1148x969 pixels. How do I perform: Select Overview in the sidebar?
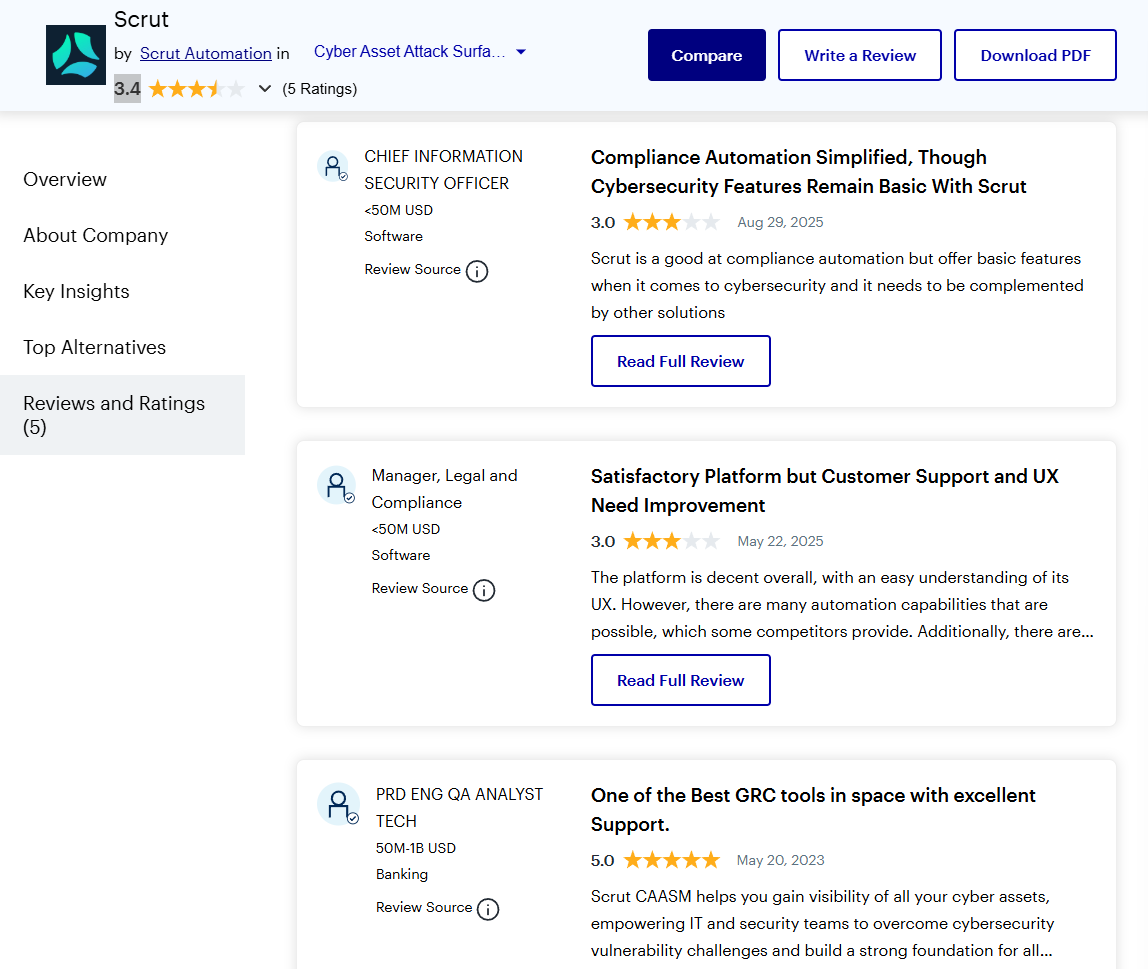64,180
